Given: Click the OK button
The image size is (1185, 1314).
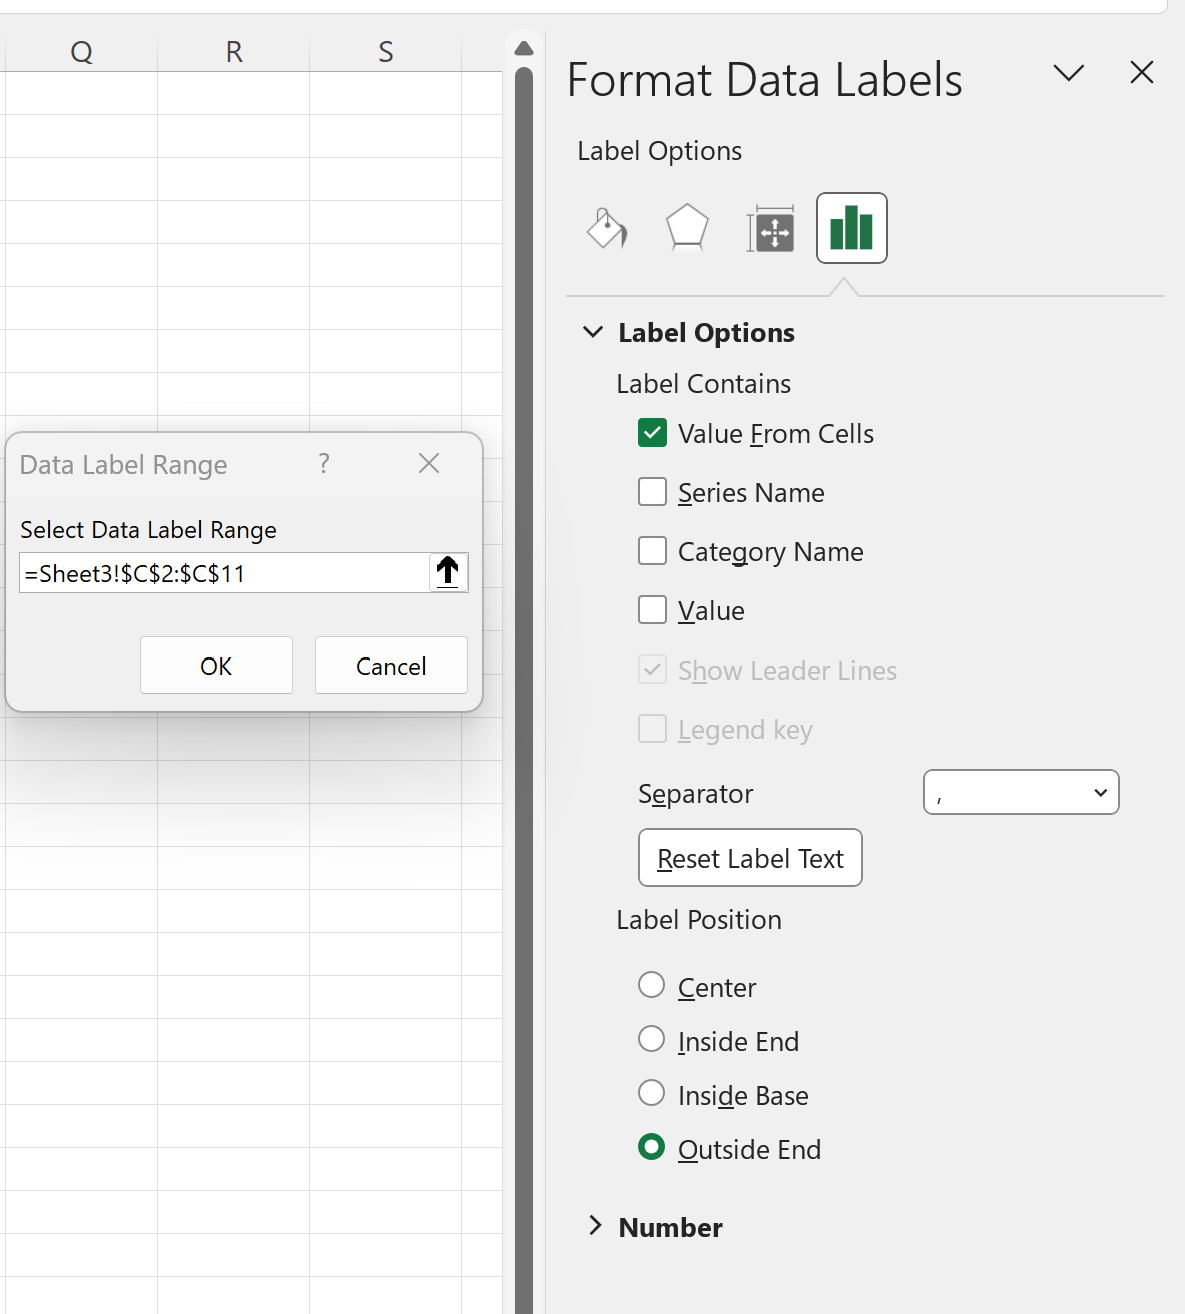Looking at the screenshot, I should pos(216,665).
